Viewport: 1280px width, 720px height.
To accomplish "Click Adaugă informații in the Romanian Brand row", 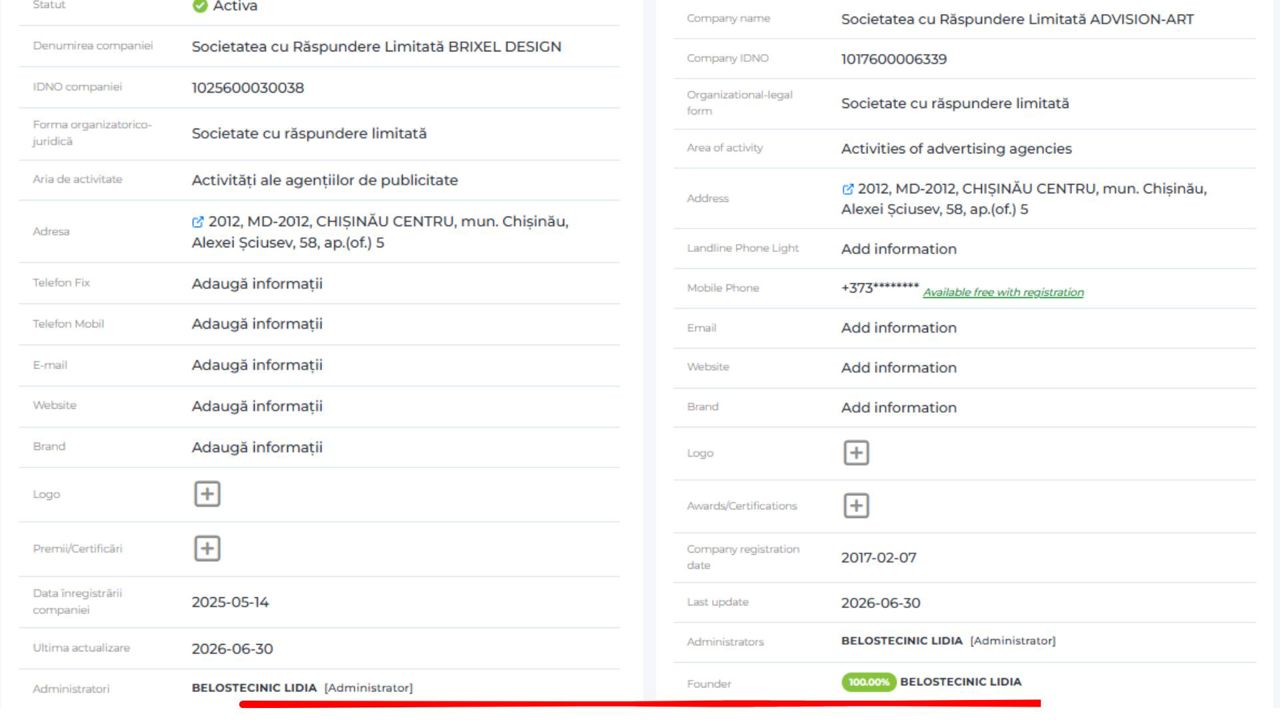I will (x=257, y=447).
